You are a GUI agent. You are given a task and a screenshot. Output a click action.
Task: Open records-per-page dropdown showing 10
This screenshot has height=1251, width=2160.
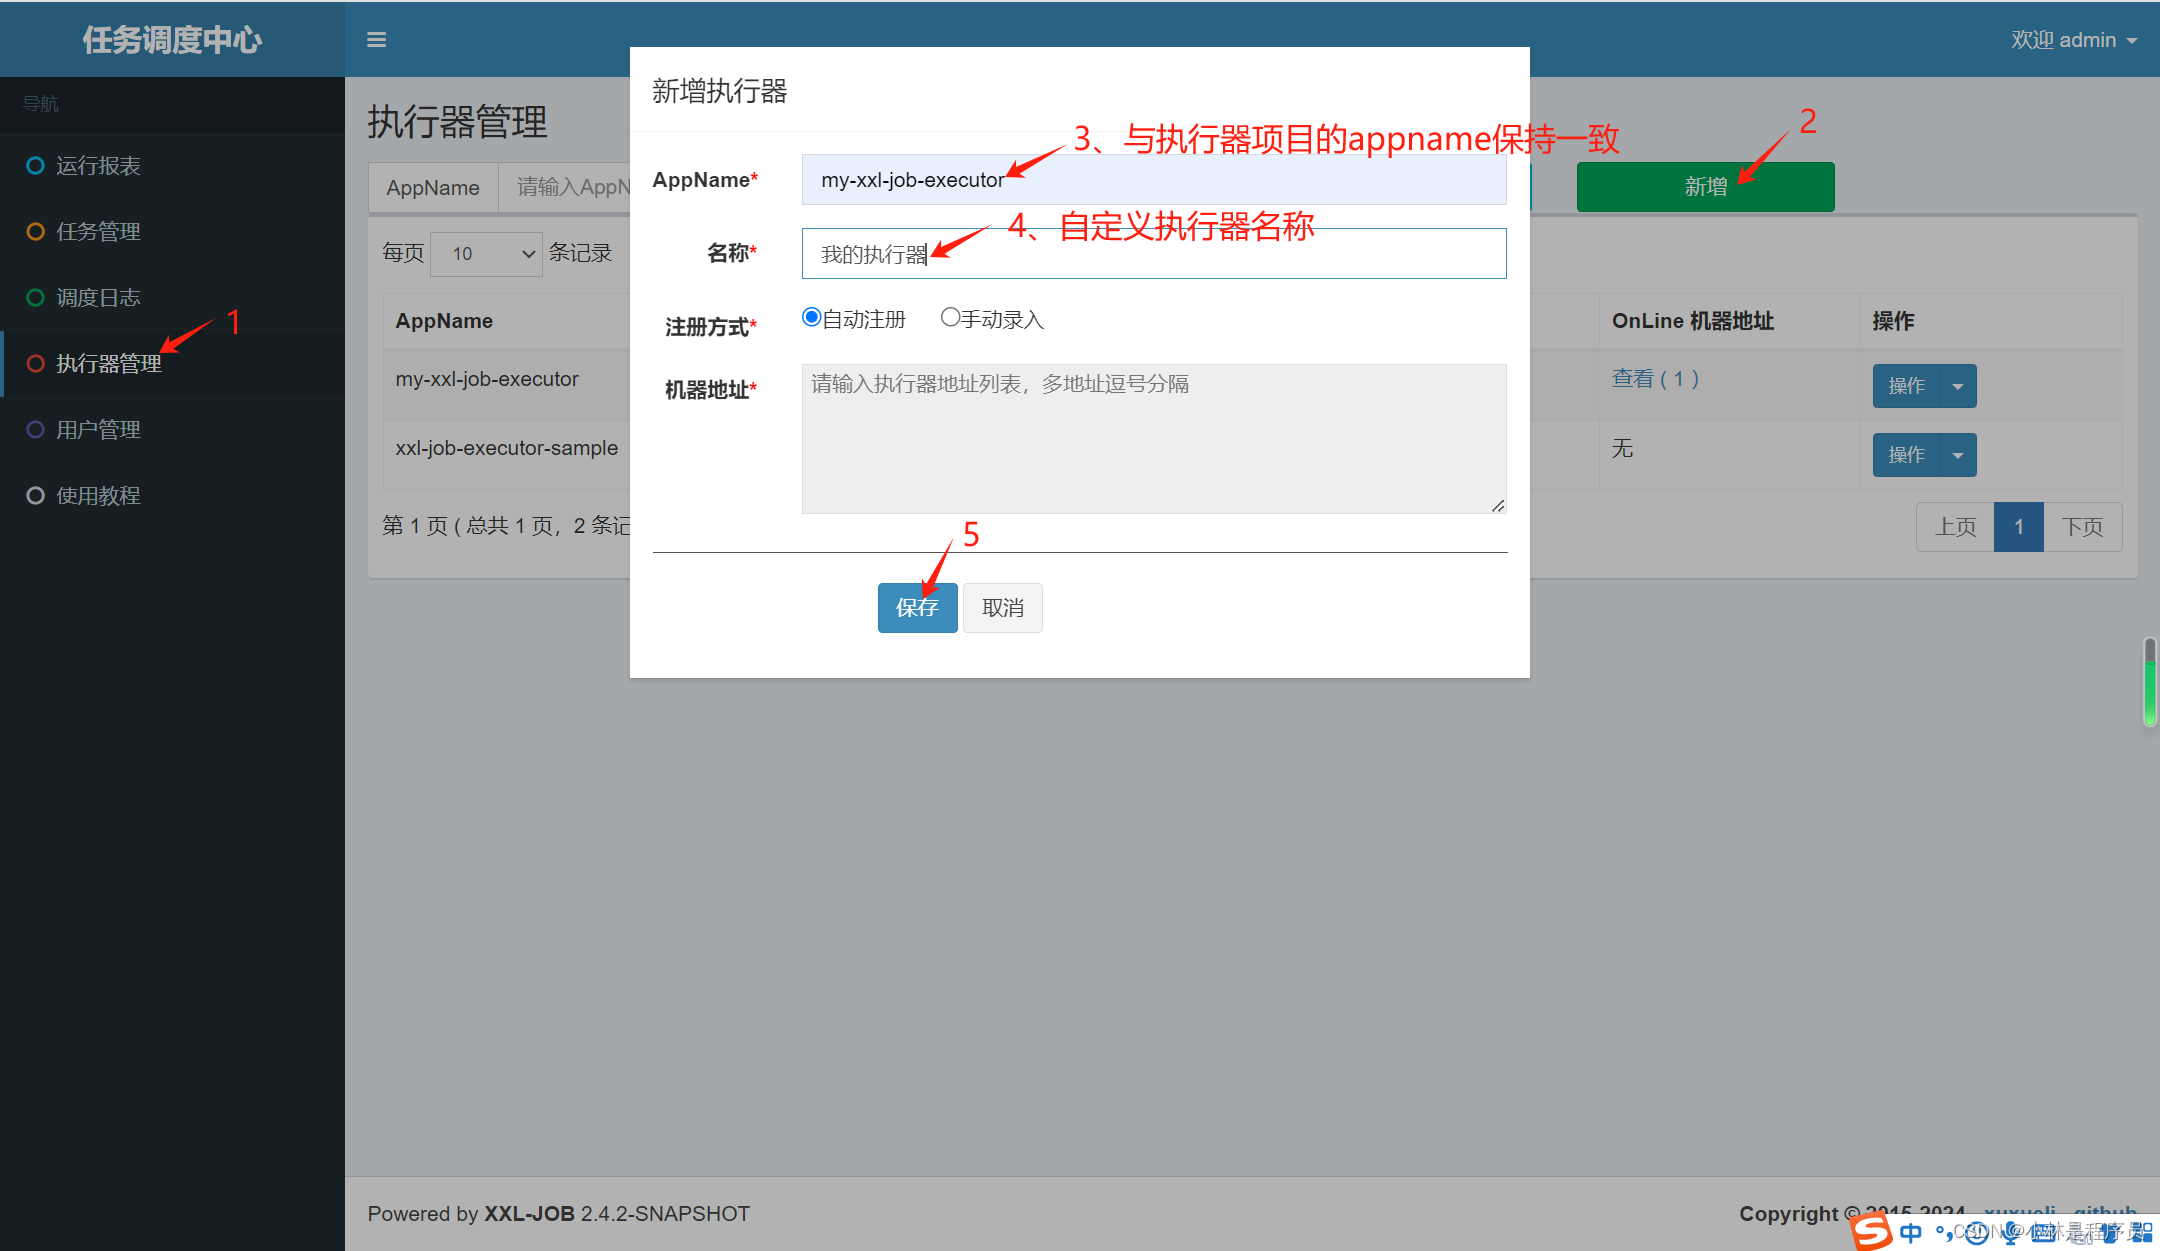click(486, 254)
